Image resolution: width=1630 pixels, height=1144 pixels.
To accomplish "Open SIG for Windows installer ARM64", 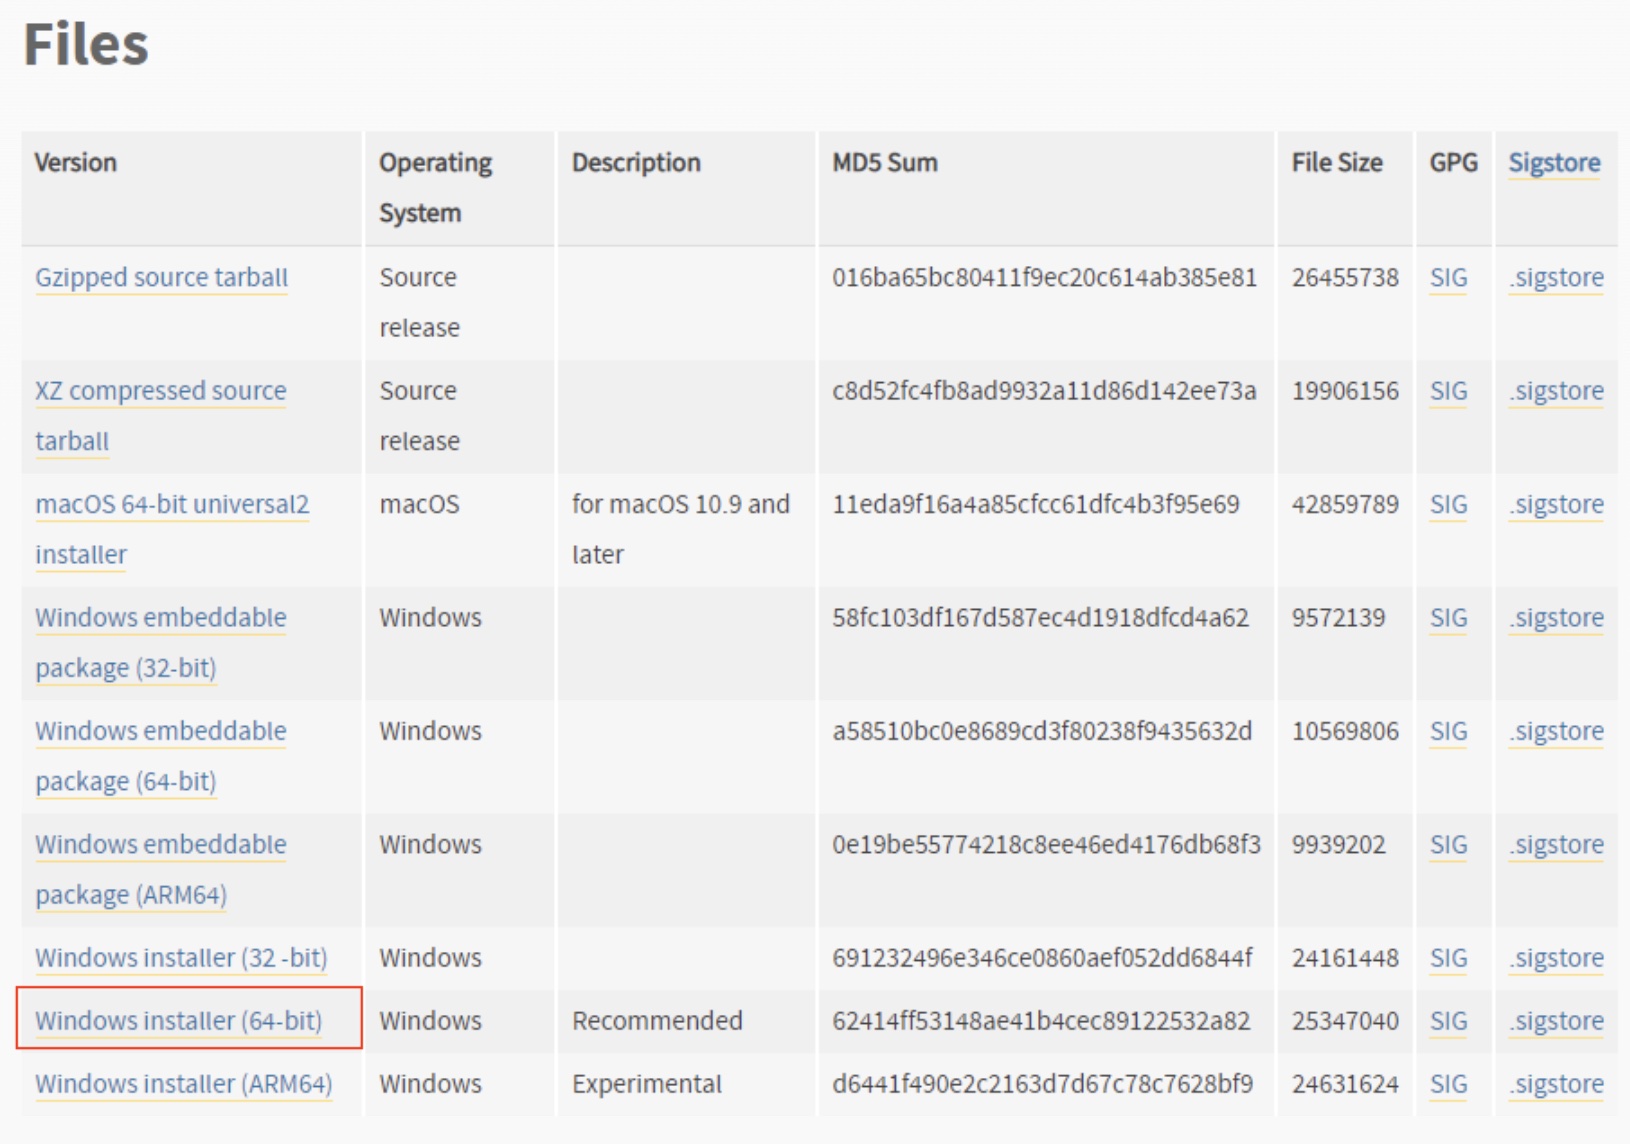I will tap(1448, 1084).
